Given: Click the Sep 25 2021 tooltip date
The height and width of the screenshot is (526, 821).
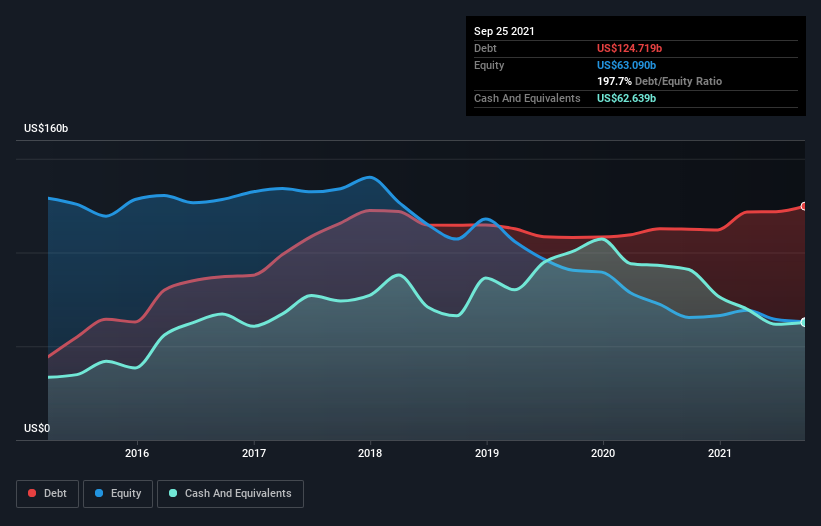Looking at the screenshot, I should (x=504, y=31).
